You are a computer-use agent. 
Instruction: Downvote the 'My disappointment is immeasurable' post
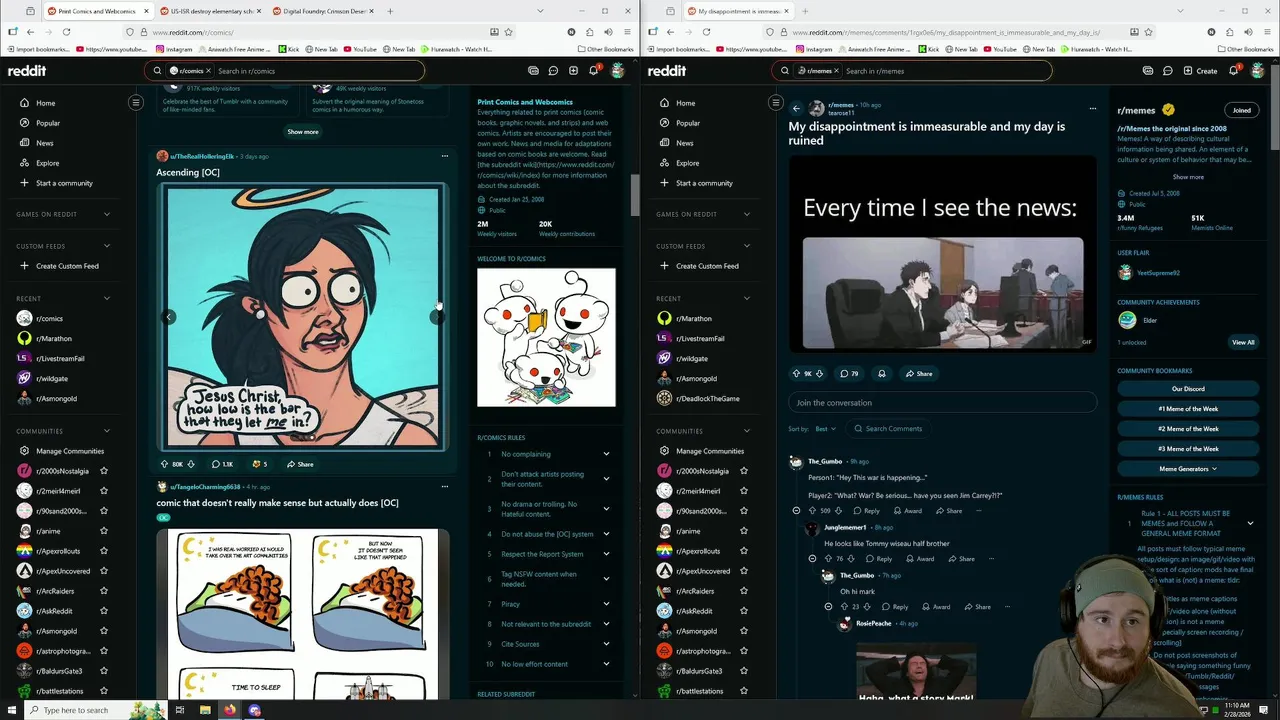pyautogui.click(x=820, y=374)
